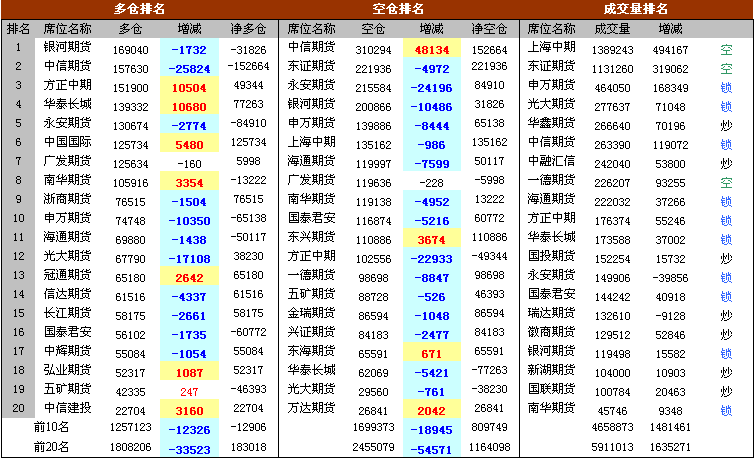Click the highlighted value 3160
The image size is (755, 458).
[189, 411]
